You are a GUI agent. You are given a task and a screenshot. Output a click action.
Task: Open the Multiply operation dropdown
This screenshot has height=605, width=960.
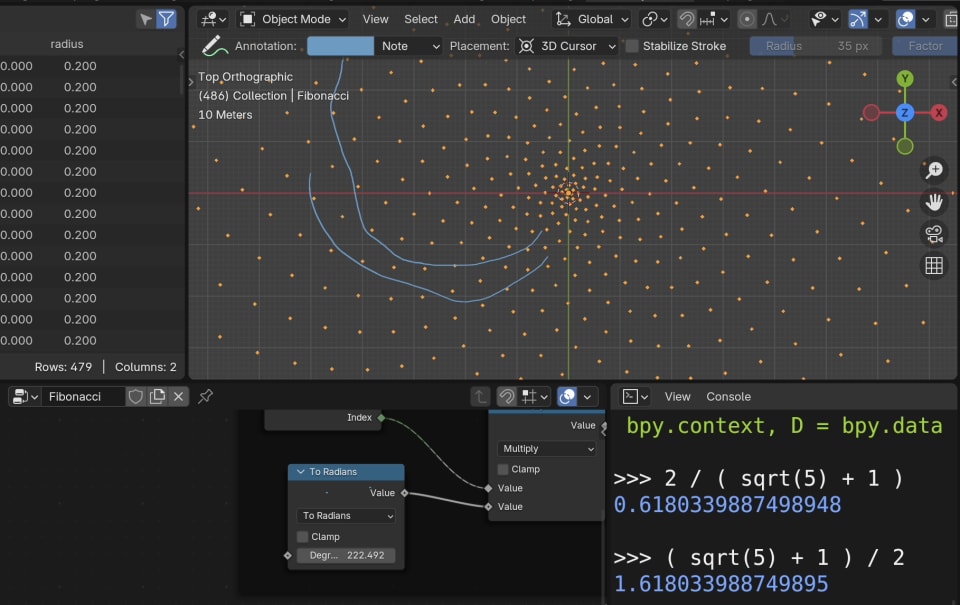(x=546, y=448)
